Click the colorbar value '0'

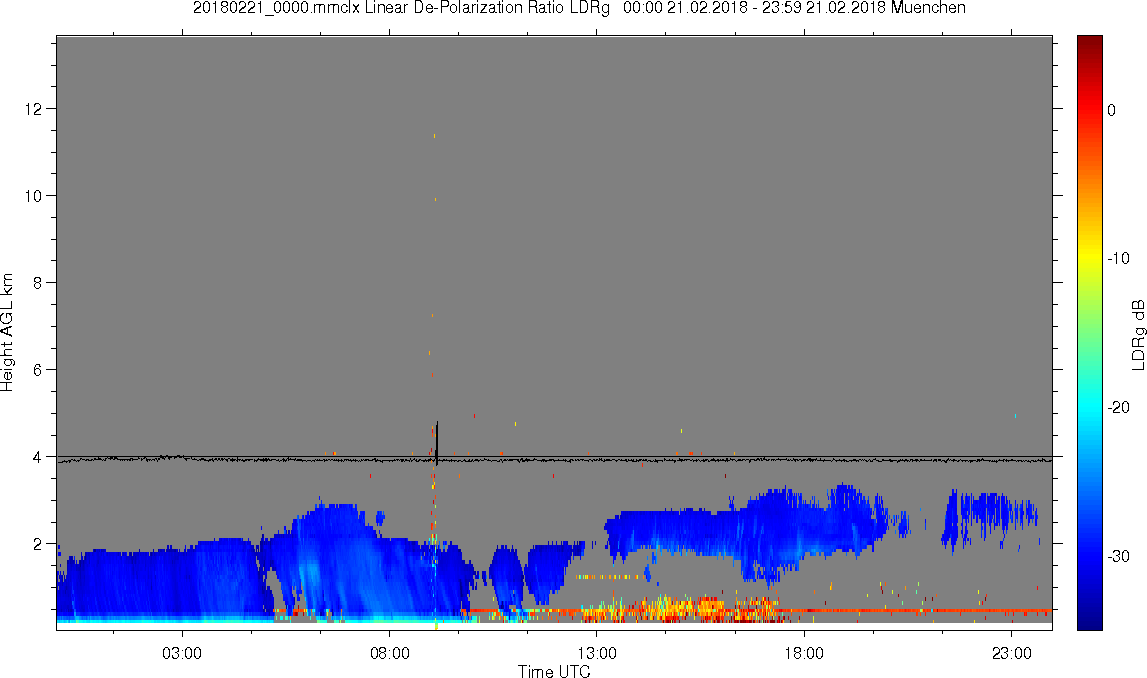point(1112,110)
